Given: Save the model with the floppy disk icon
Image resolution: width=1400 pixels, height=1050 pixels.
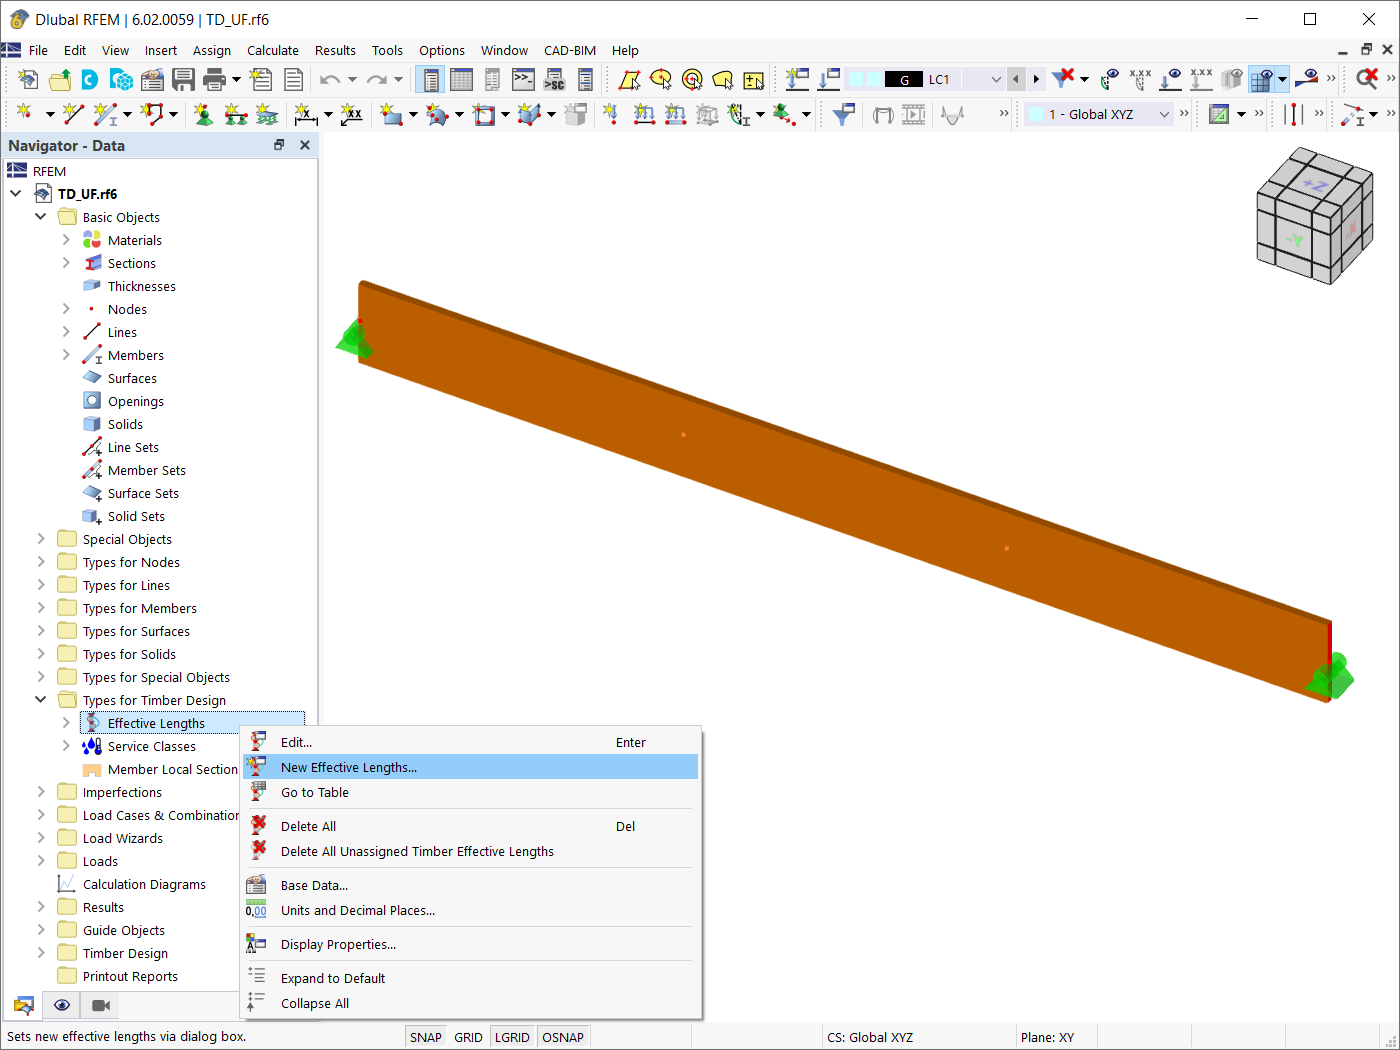Looking at the screenshot, I should pyautogui.click(x=183, y=79).
